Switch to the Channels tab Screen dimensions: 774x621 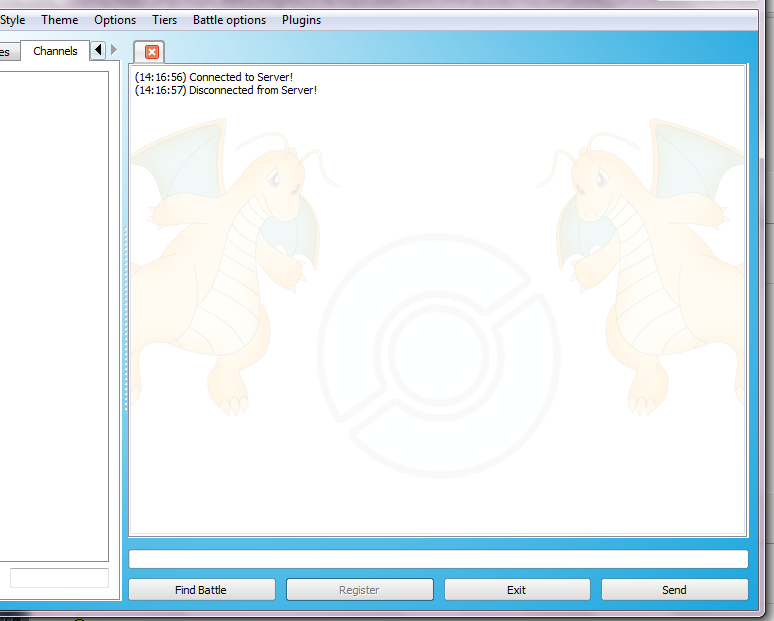[x=55, y=51]
